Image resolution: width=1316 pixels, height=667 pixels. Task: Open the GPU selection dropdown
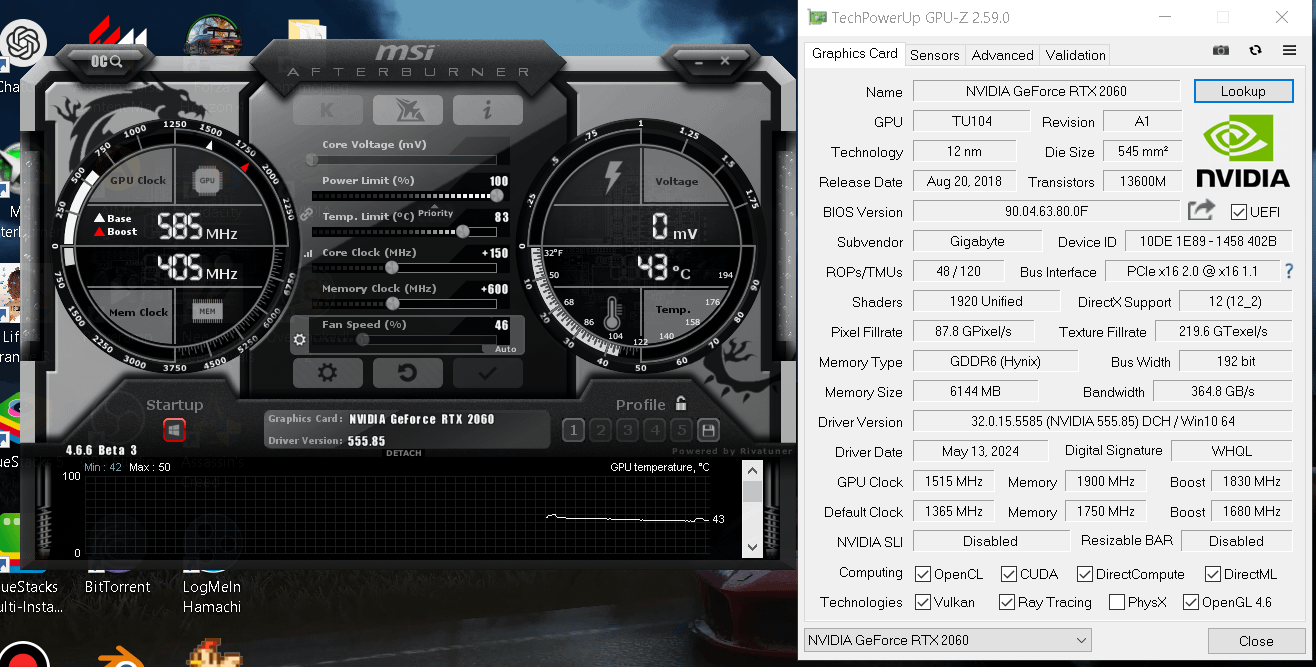(947, 640)
